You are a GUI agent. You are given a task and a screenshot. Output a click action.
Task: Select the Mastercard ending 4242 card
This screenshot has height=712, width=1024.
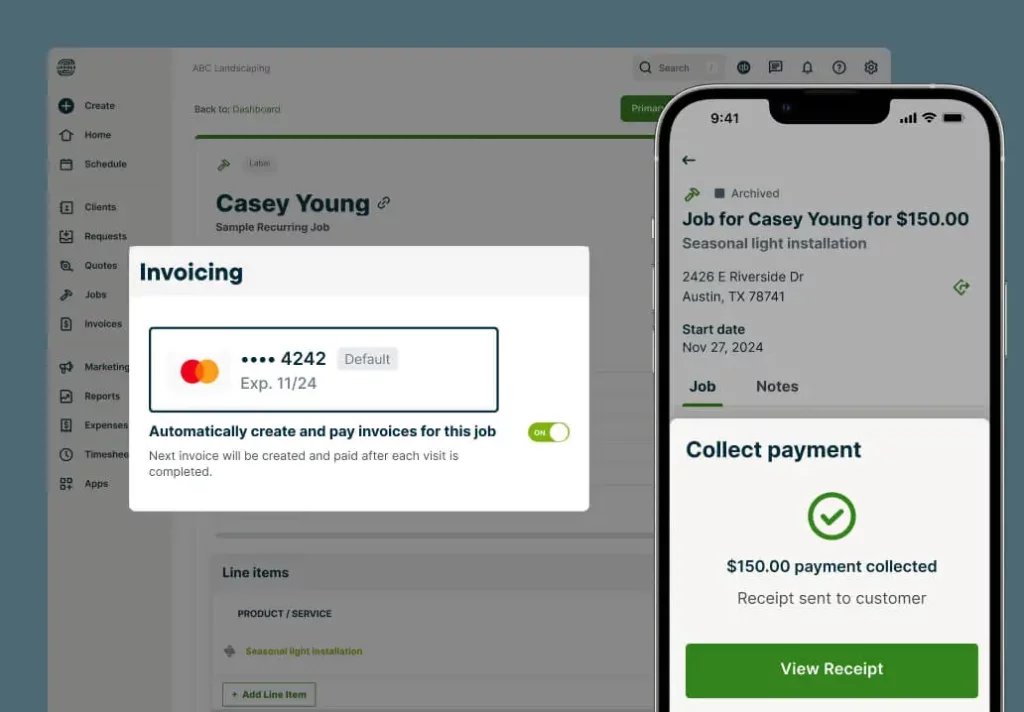(323, 370)
